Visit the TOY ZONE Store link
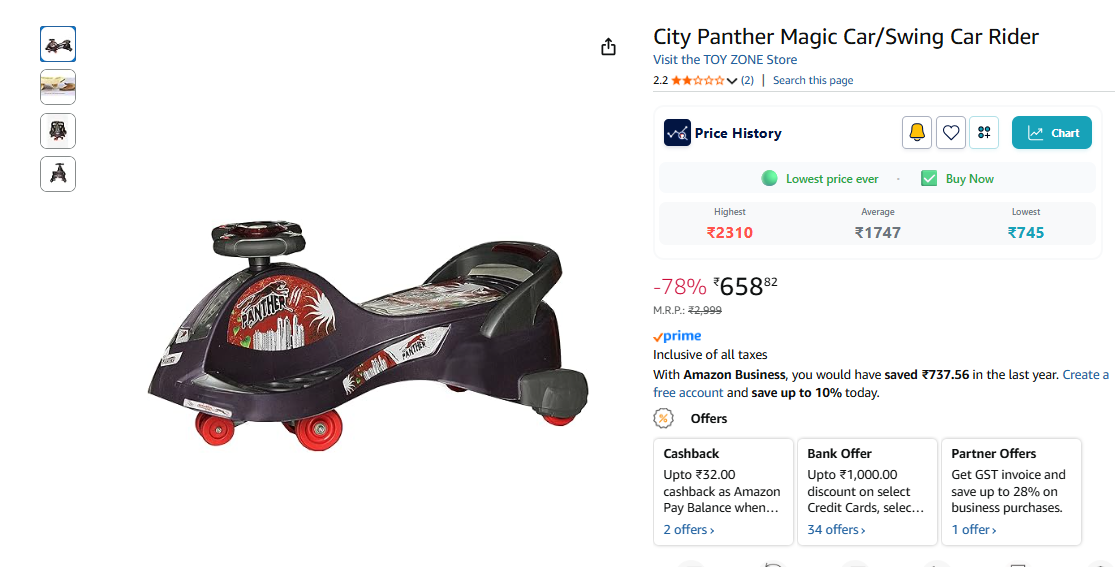Screen dimensions: 1118x567 [x=725, y=60]
